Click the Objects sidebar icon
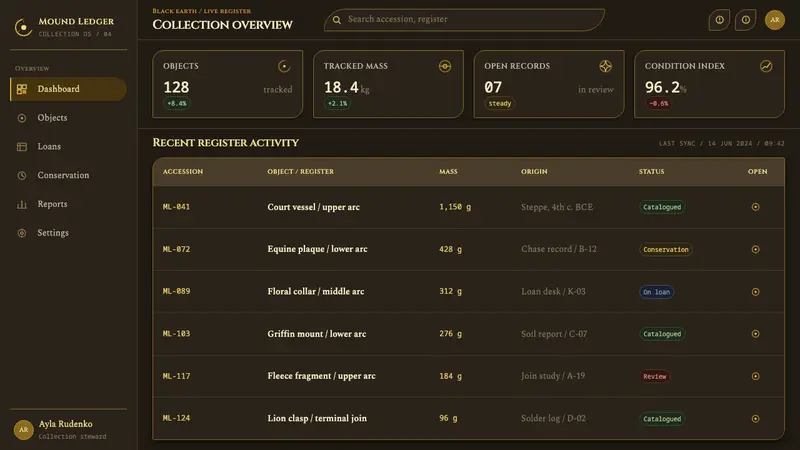Image resolution: width=800 pixels, height=450 pixels. [21, 118]
